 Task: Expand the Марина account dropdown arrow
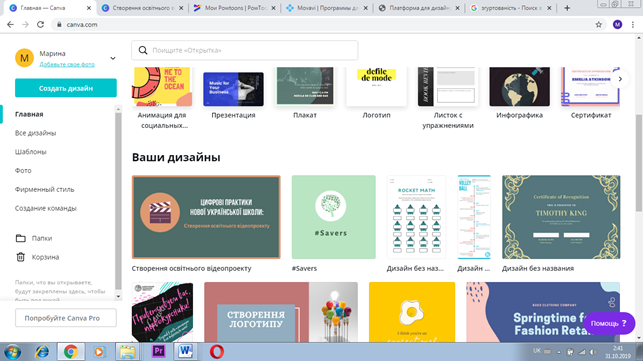point(113,58)
